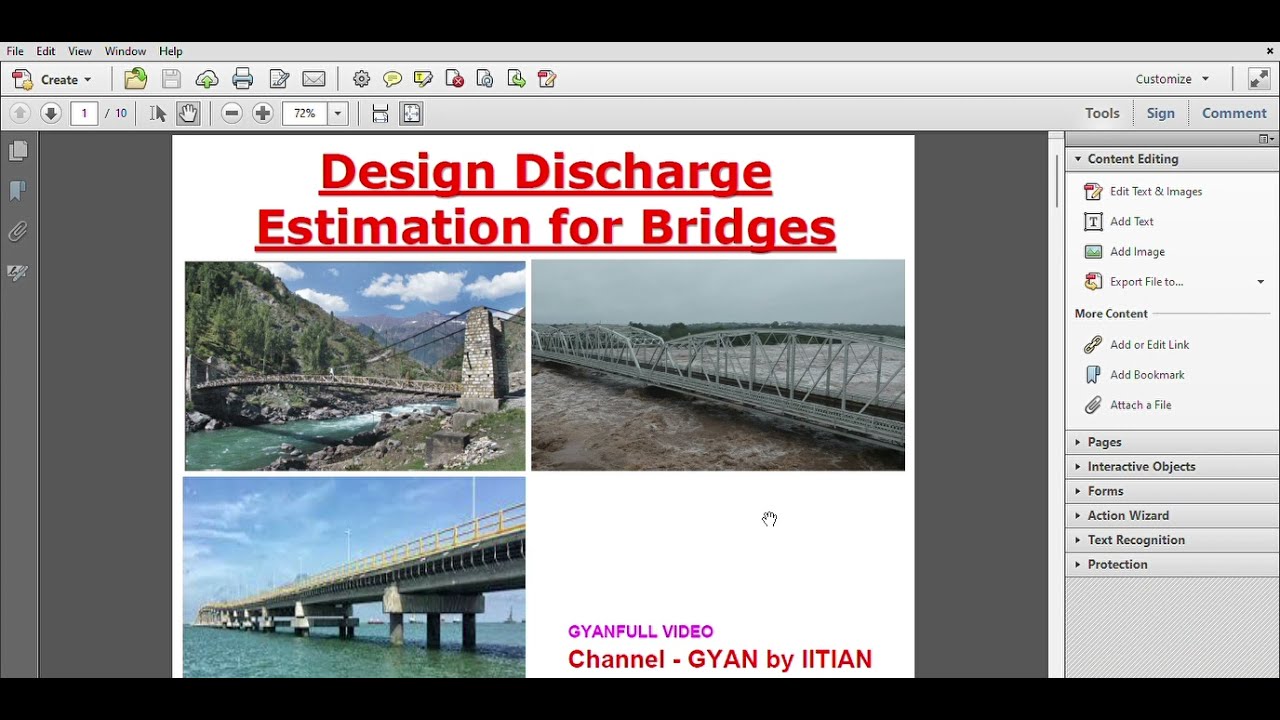Open the Edit menu

click(46, 51)
